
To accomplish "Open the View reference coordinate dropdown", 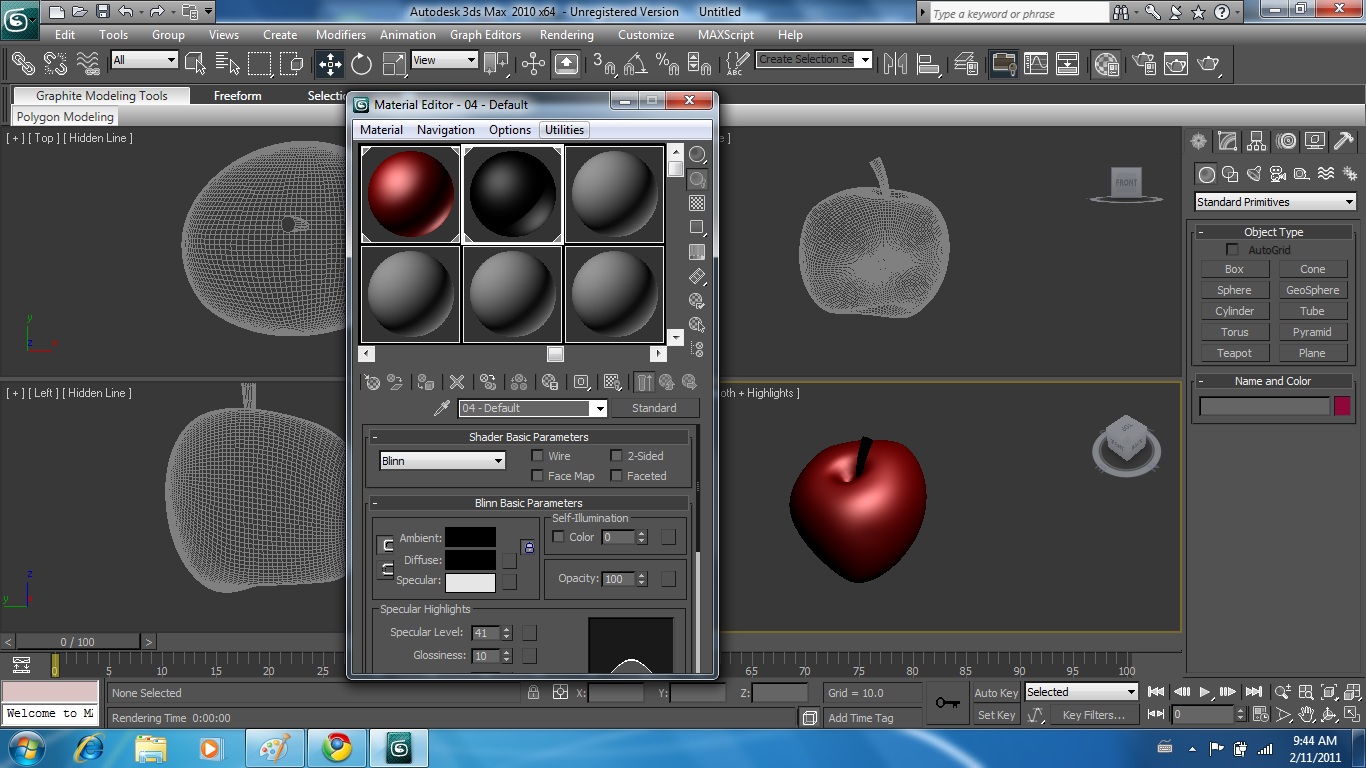I will click(x=444, y=60).
